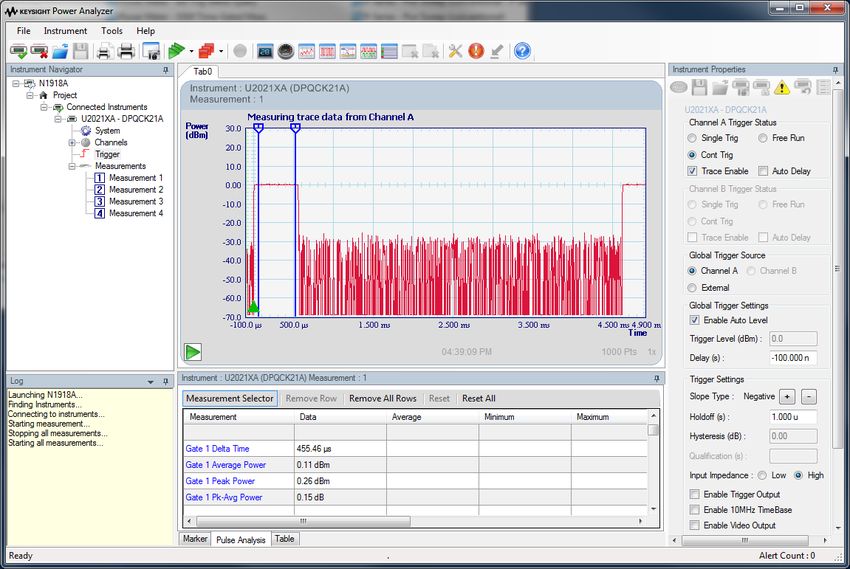
Task: Click the connect instrument icon with green check
Action: point(18,51)
